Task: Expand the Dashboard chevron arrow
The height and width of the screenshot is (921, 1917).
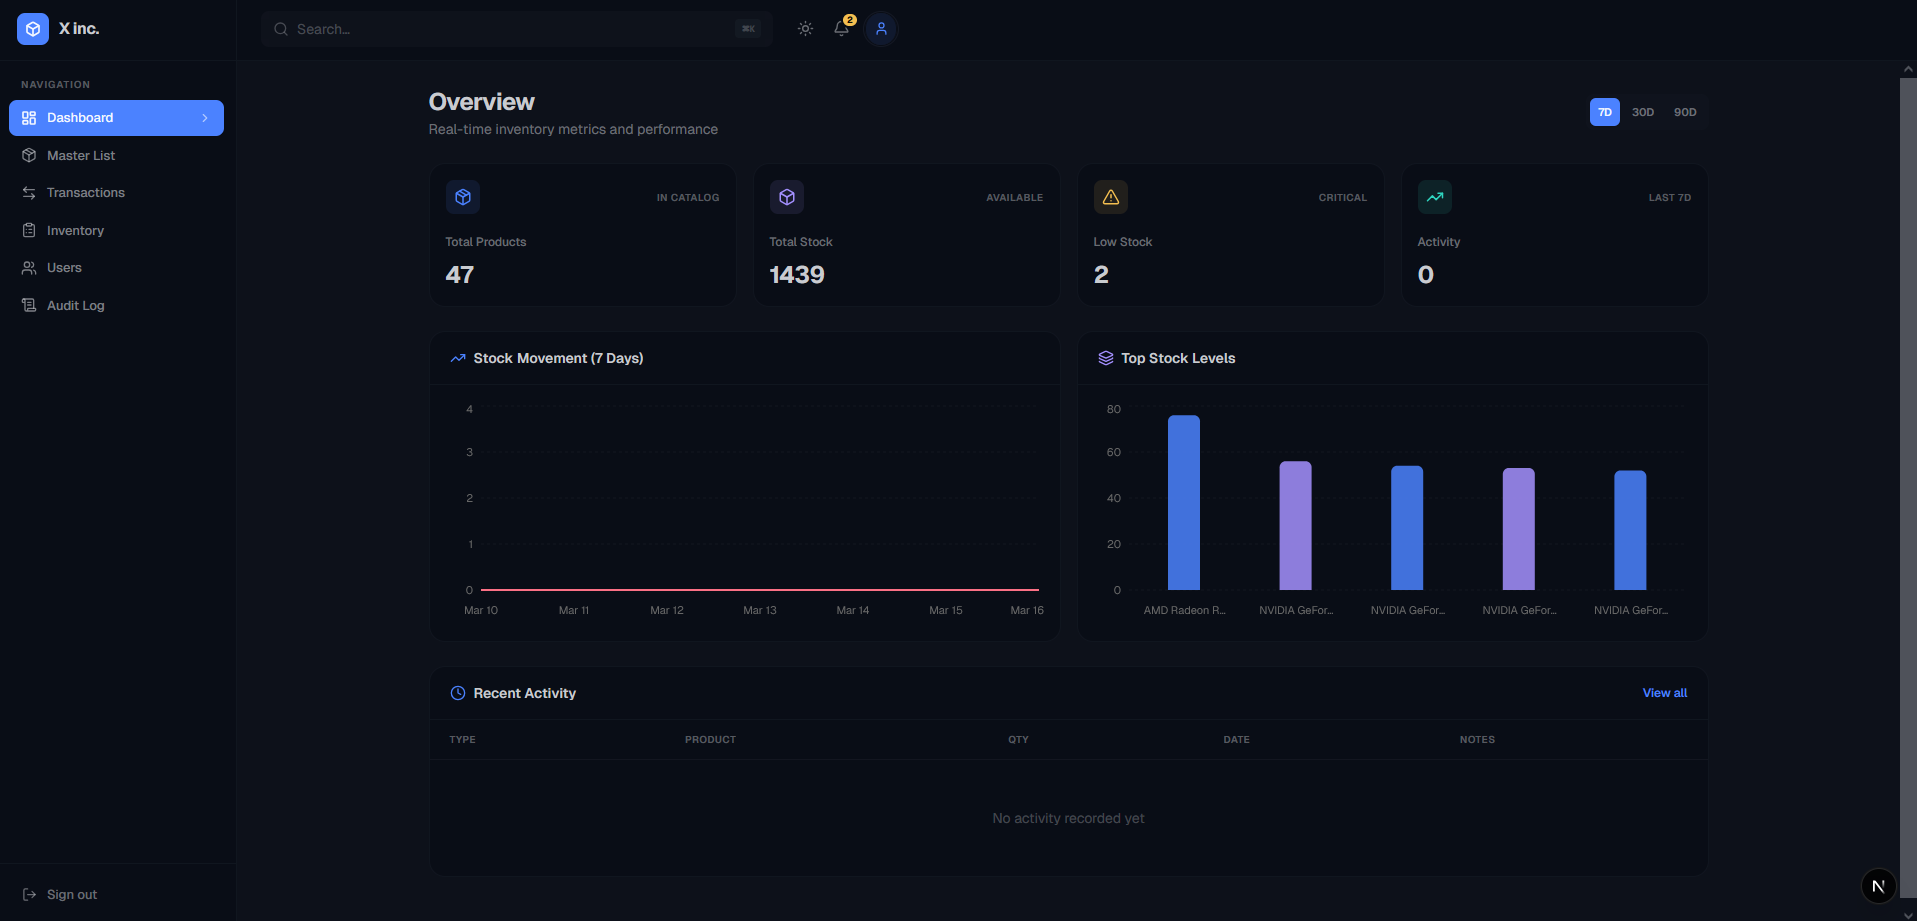Action: 205,118
